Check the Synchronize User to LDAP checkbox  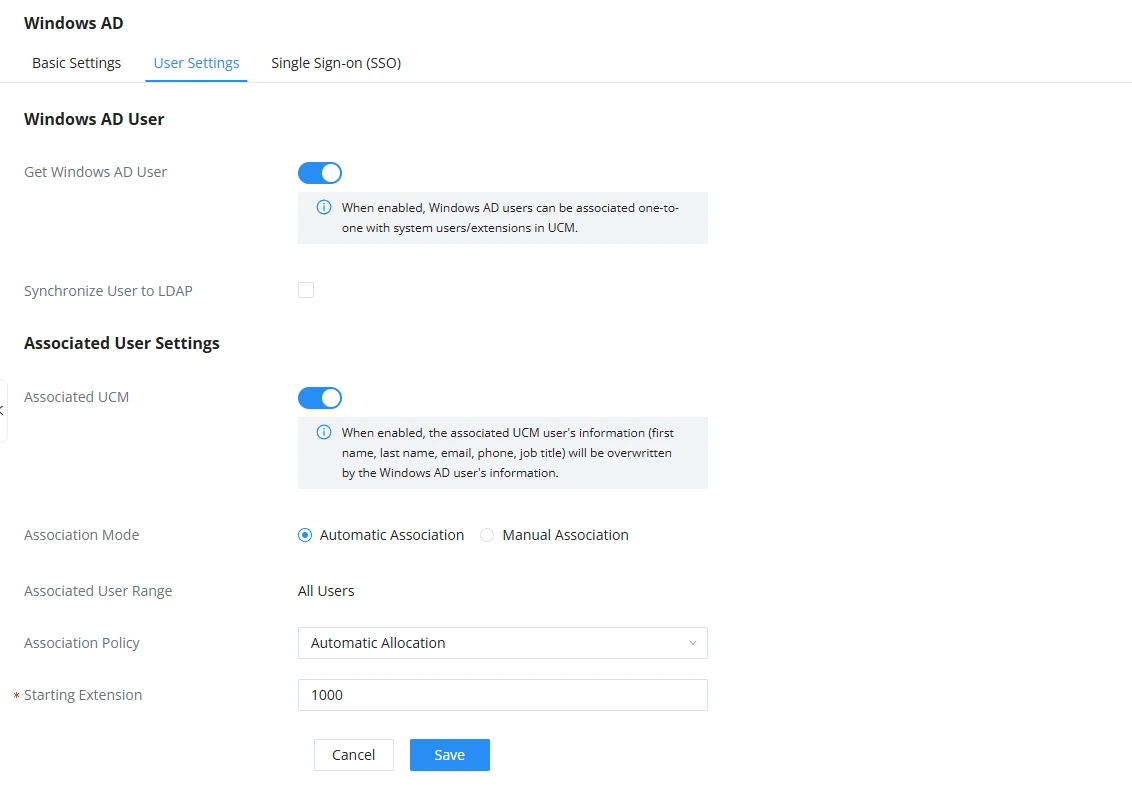pyautogui.click(x=306, y=290)
